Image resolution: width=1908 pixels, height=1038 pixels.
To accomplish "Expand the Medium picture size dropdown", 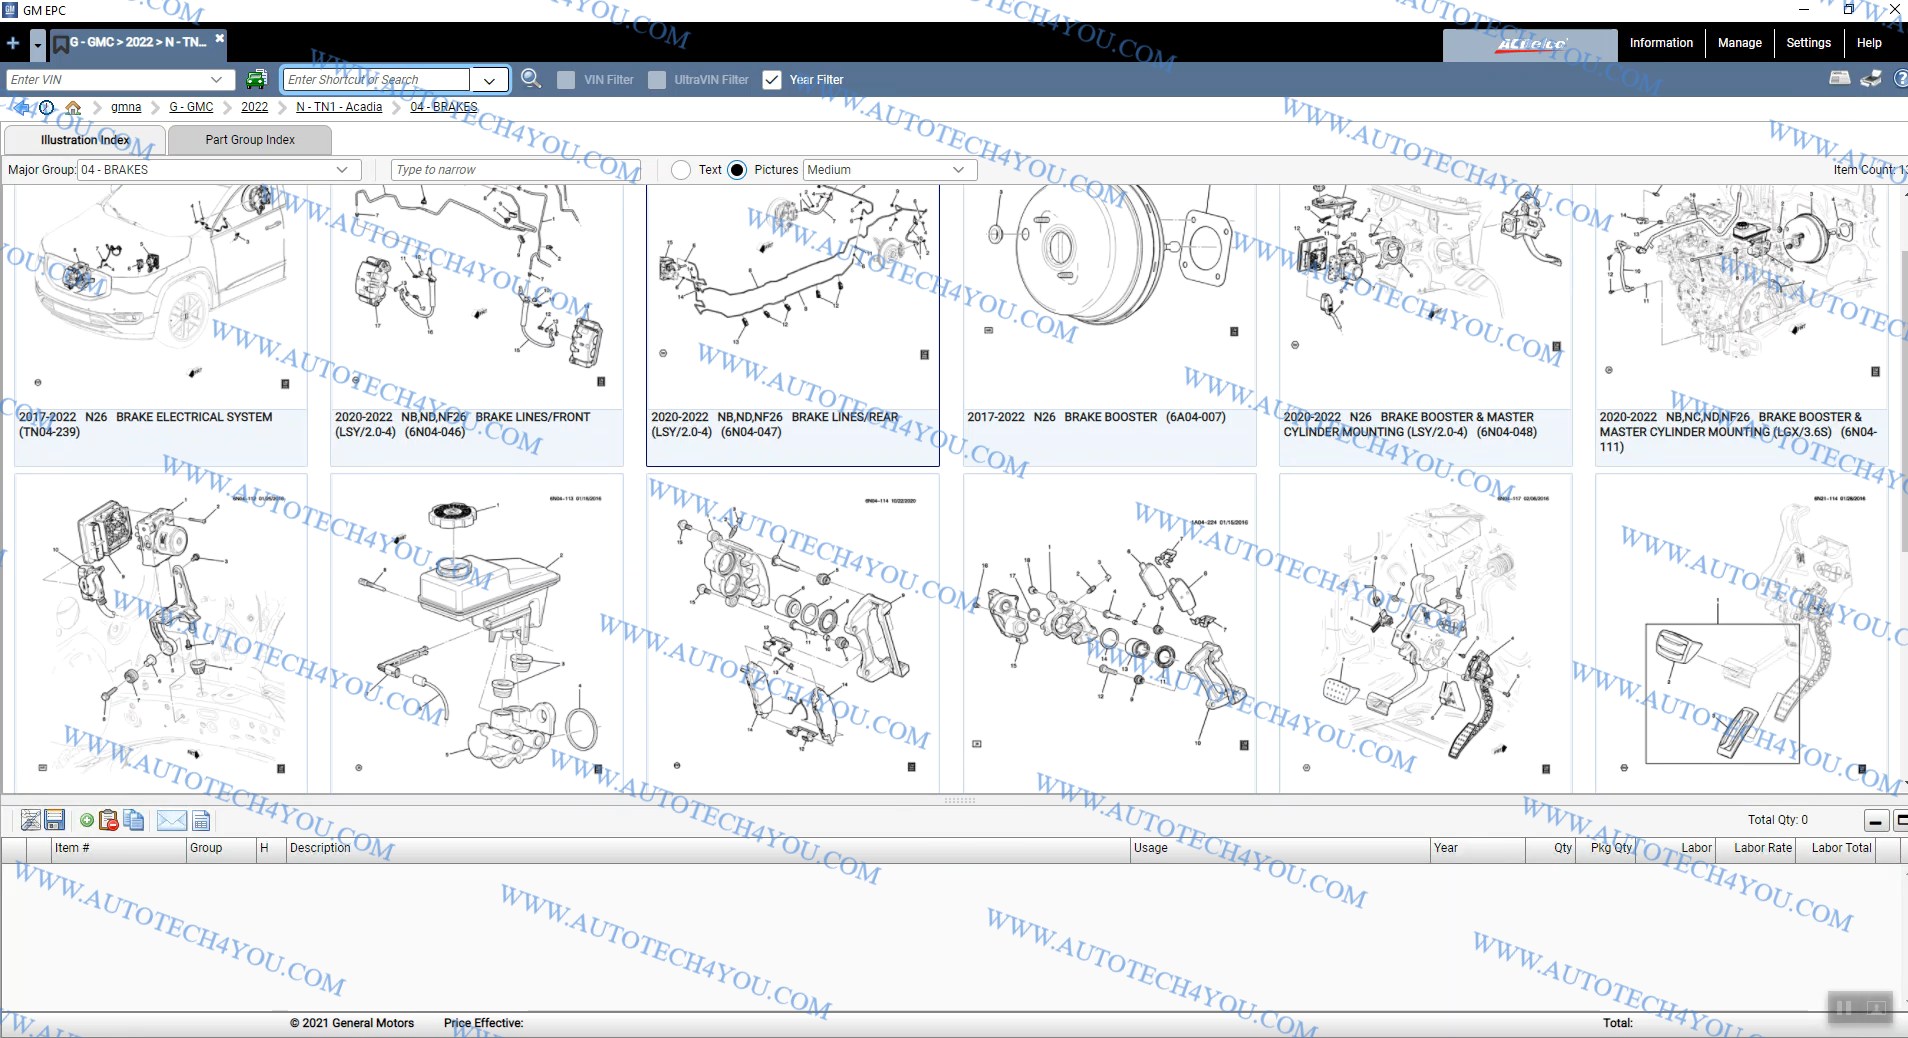I will point(958,170).
